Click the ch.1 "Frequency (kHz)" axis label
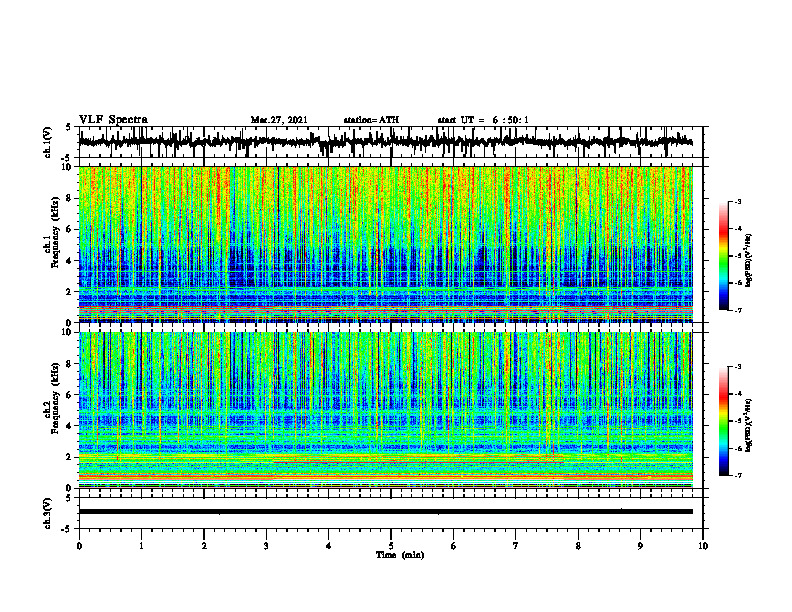 [55, 232]
